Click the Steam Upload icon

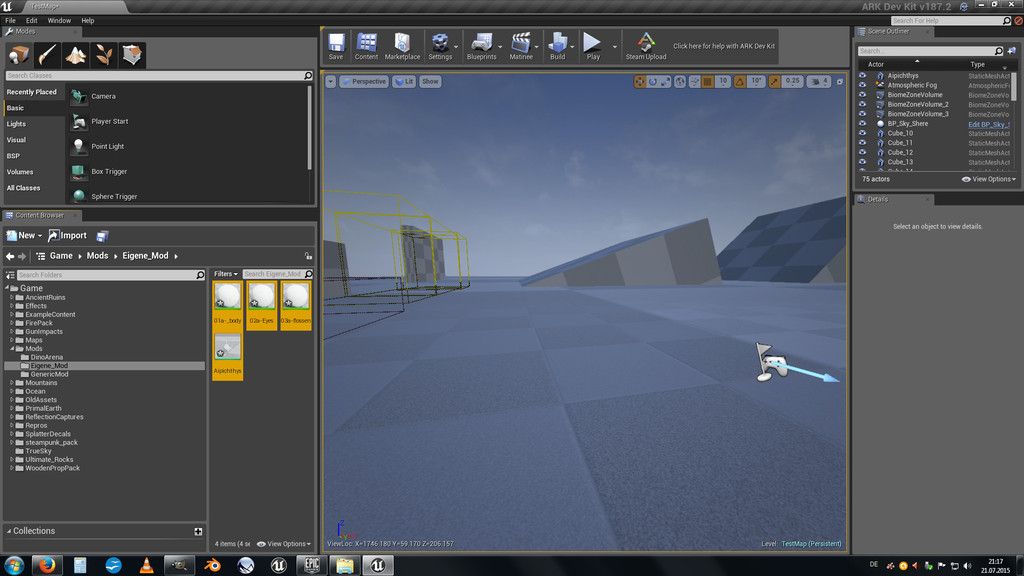[646, 45]
